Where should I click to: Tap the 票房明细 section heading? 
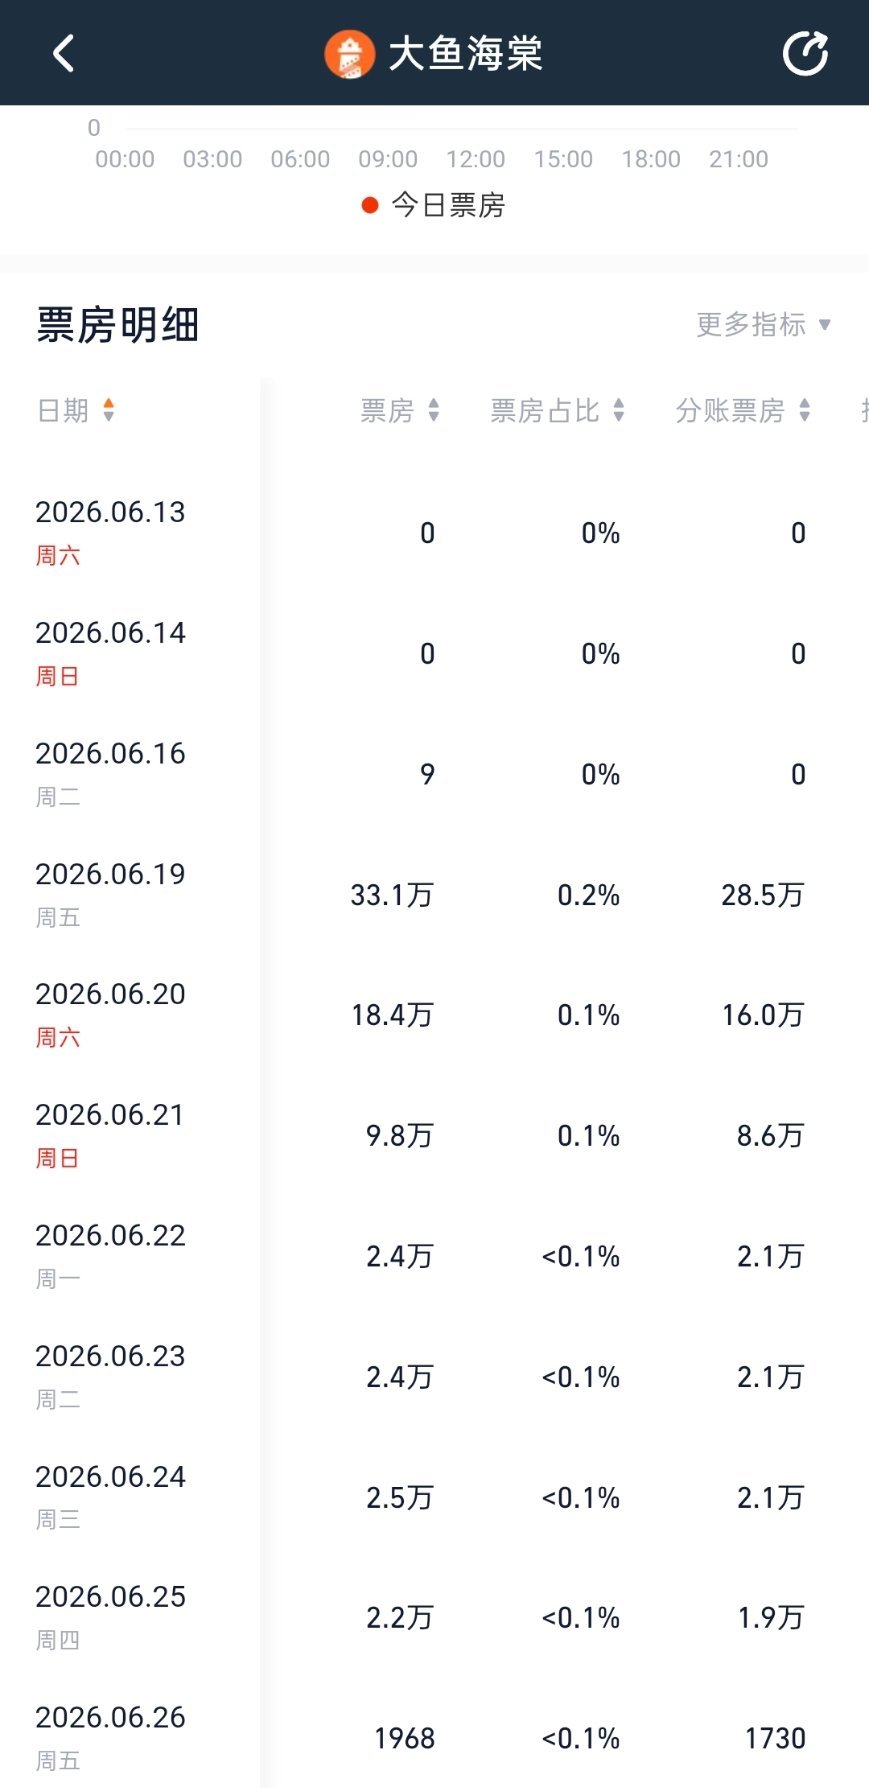pos(118,325)
